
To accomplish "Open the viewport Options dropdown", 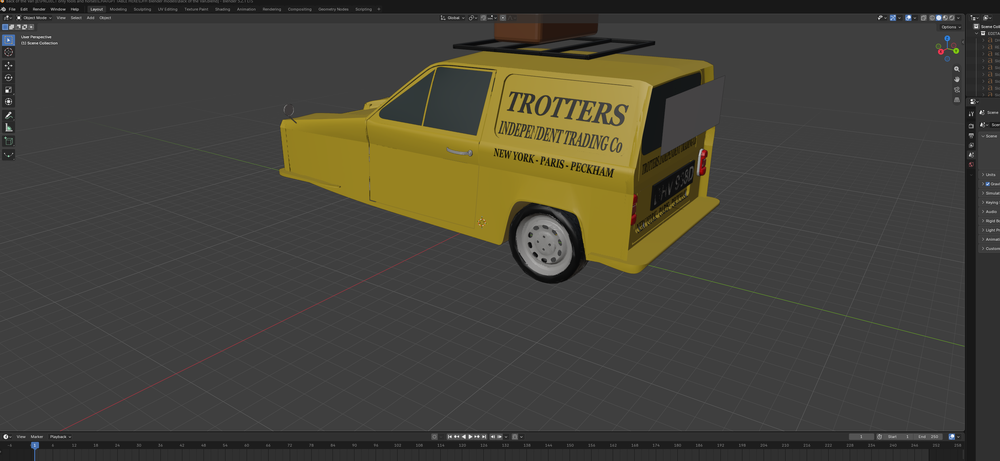I will [x=950, y=27].
